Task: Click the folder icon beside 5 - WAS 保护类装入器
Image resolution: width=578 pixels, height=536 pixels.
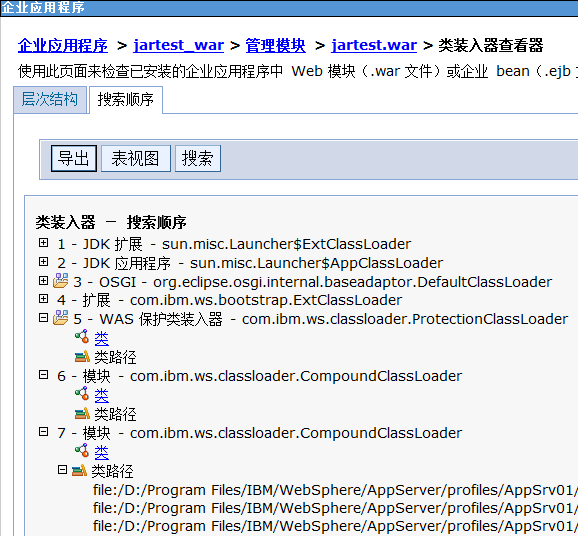Action: pos(60,317)
